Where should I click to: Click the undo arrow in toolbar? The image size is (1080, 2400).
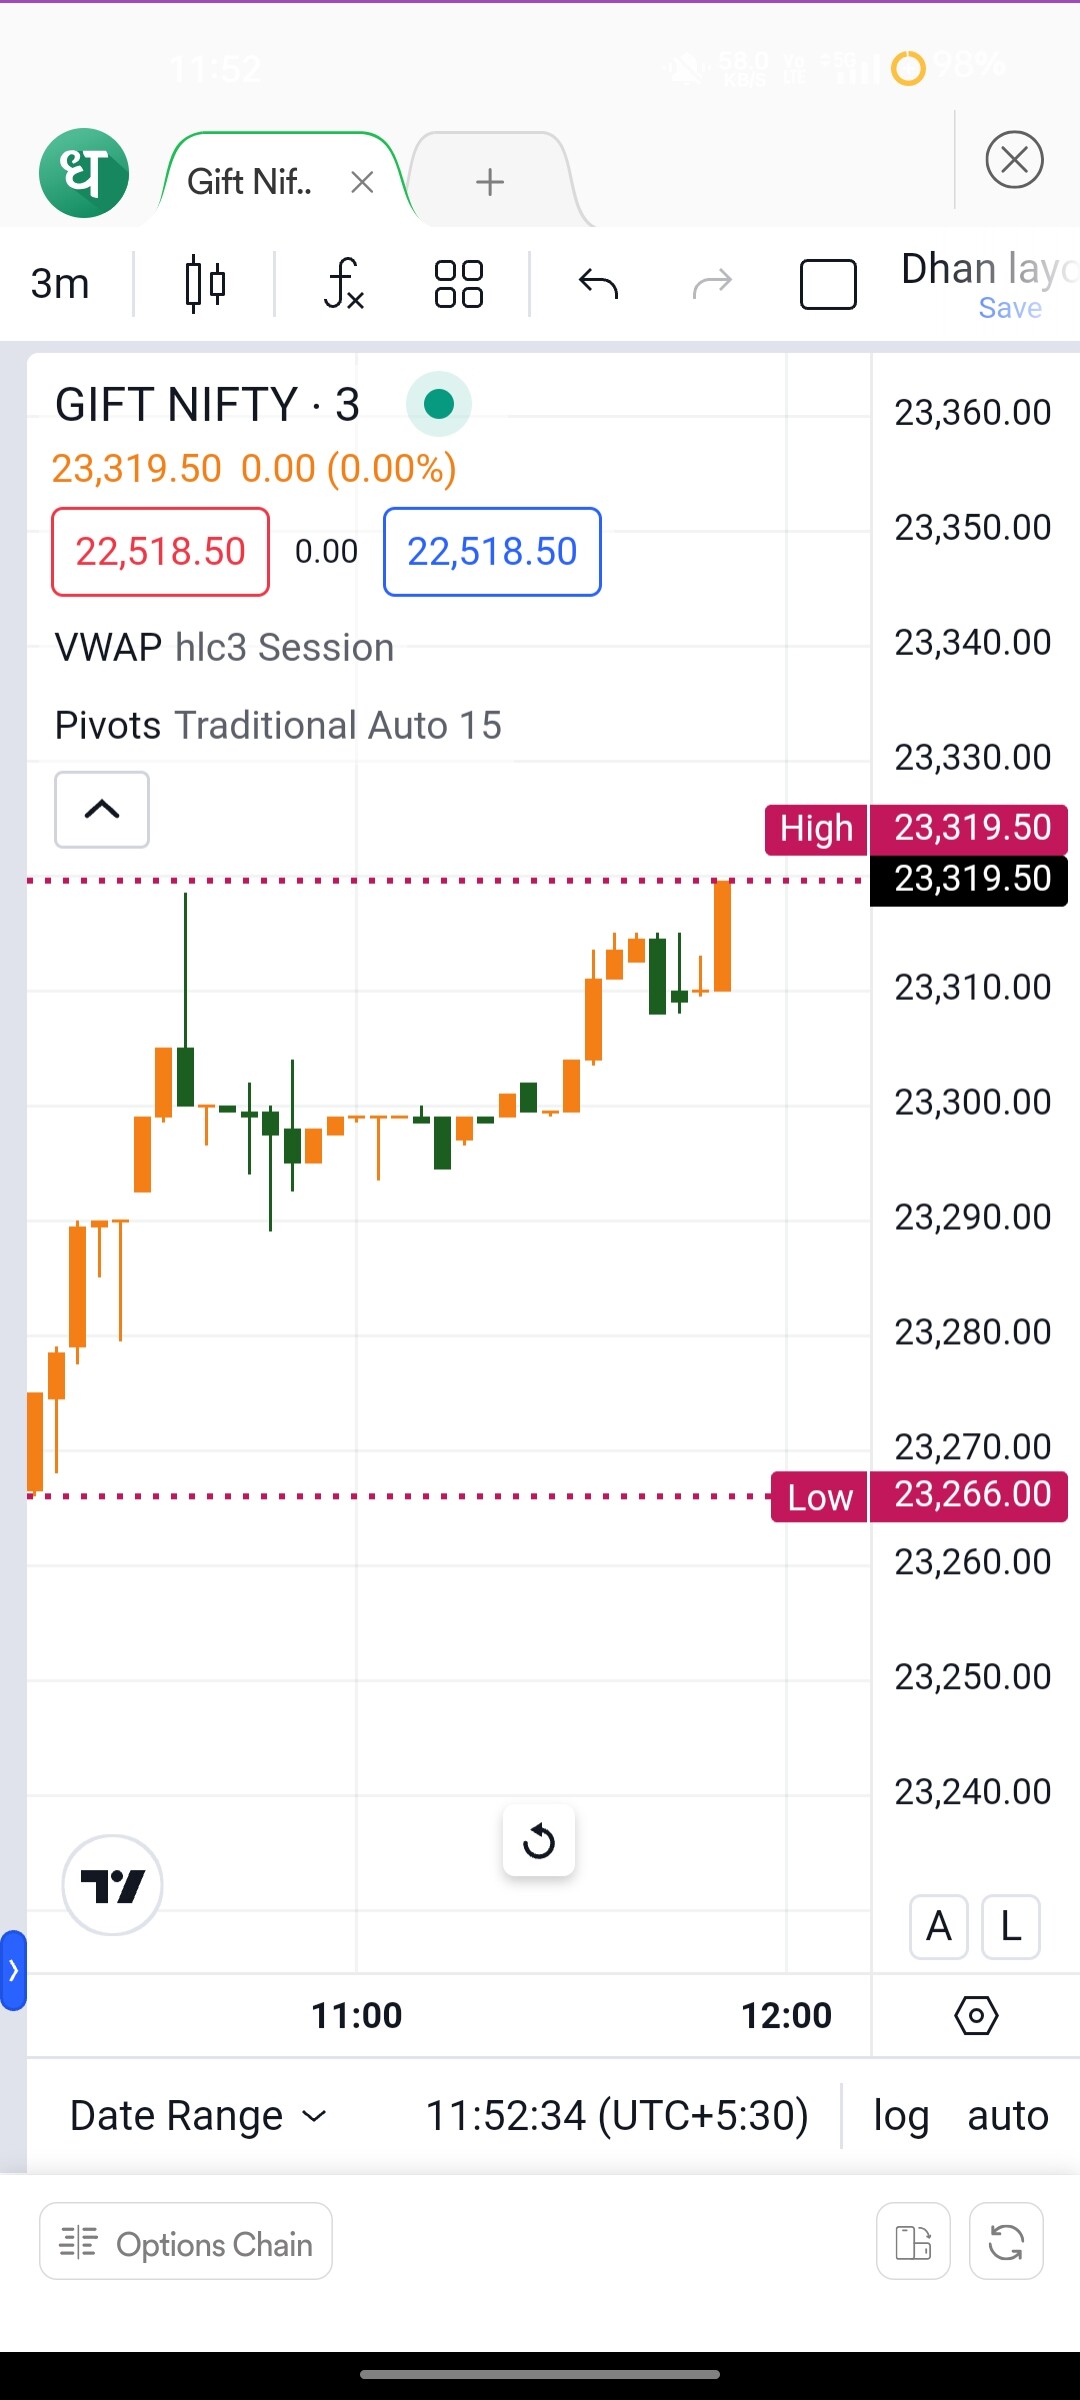click(598, 284)
